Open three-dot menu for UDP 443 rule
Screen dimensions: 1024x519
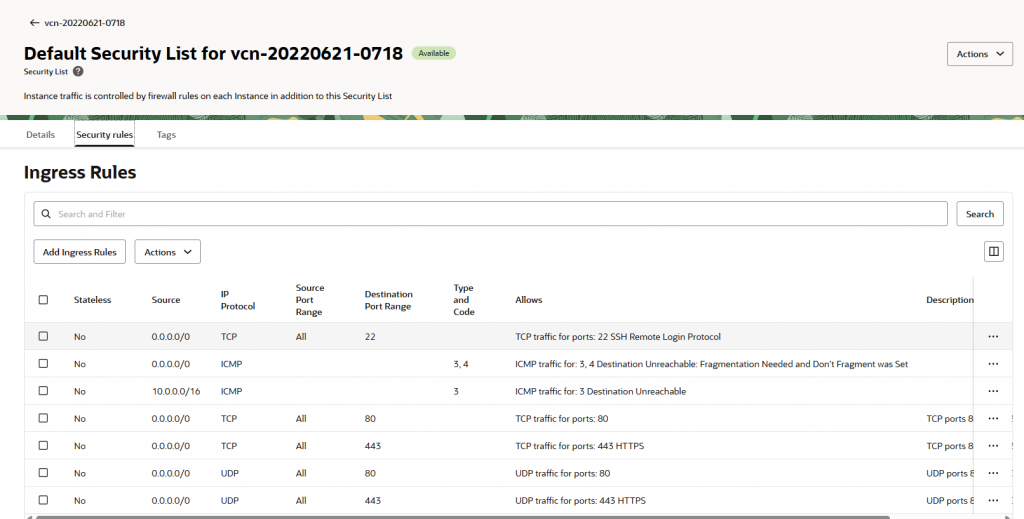pyautogui.click(x=992, y=500)
